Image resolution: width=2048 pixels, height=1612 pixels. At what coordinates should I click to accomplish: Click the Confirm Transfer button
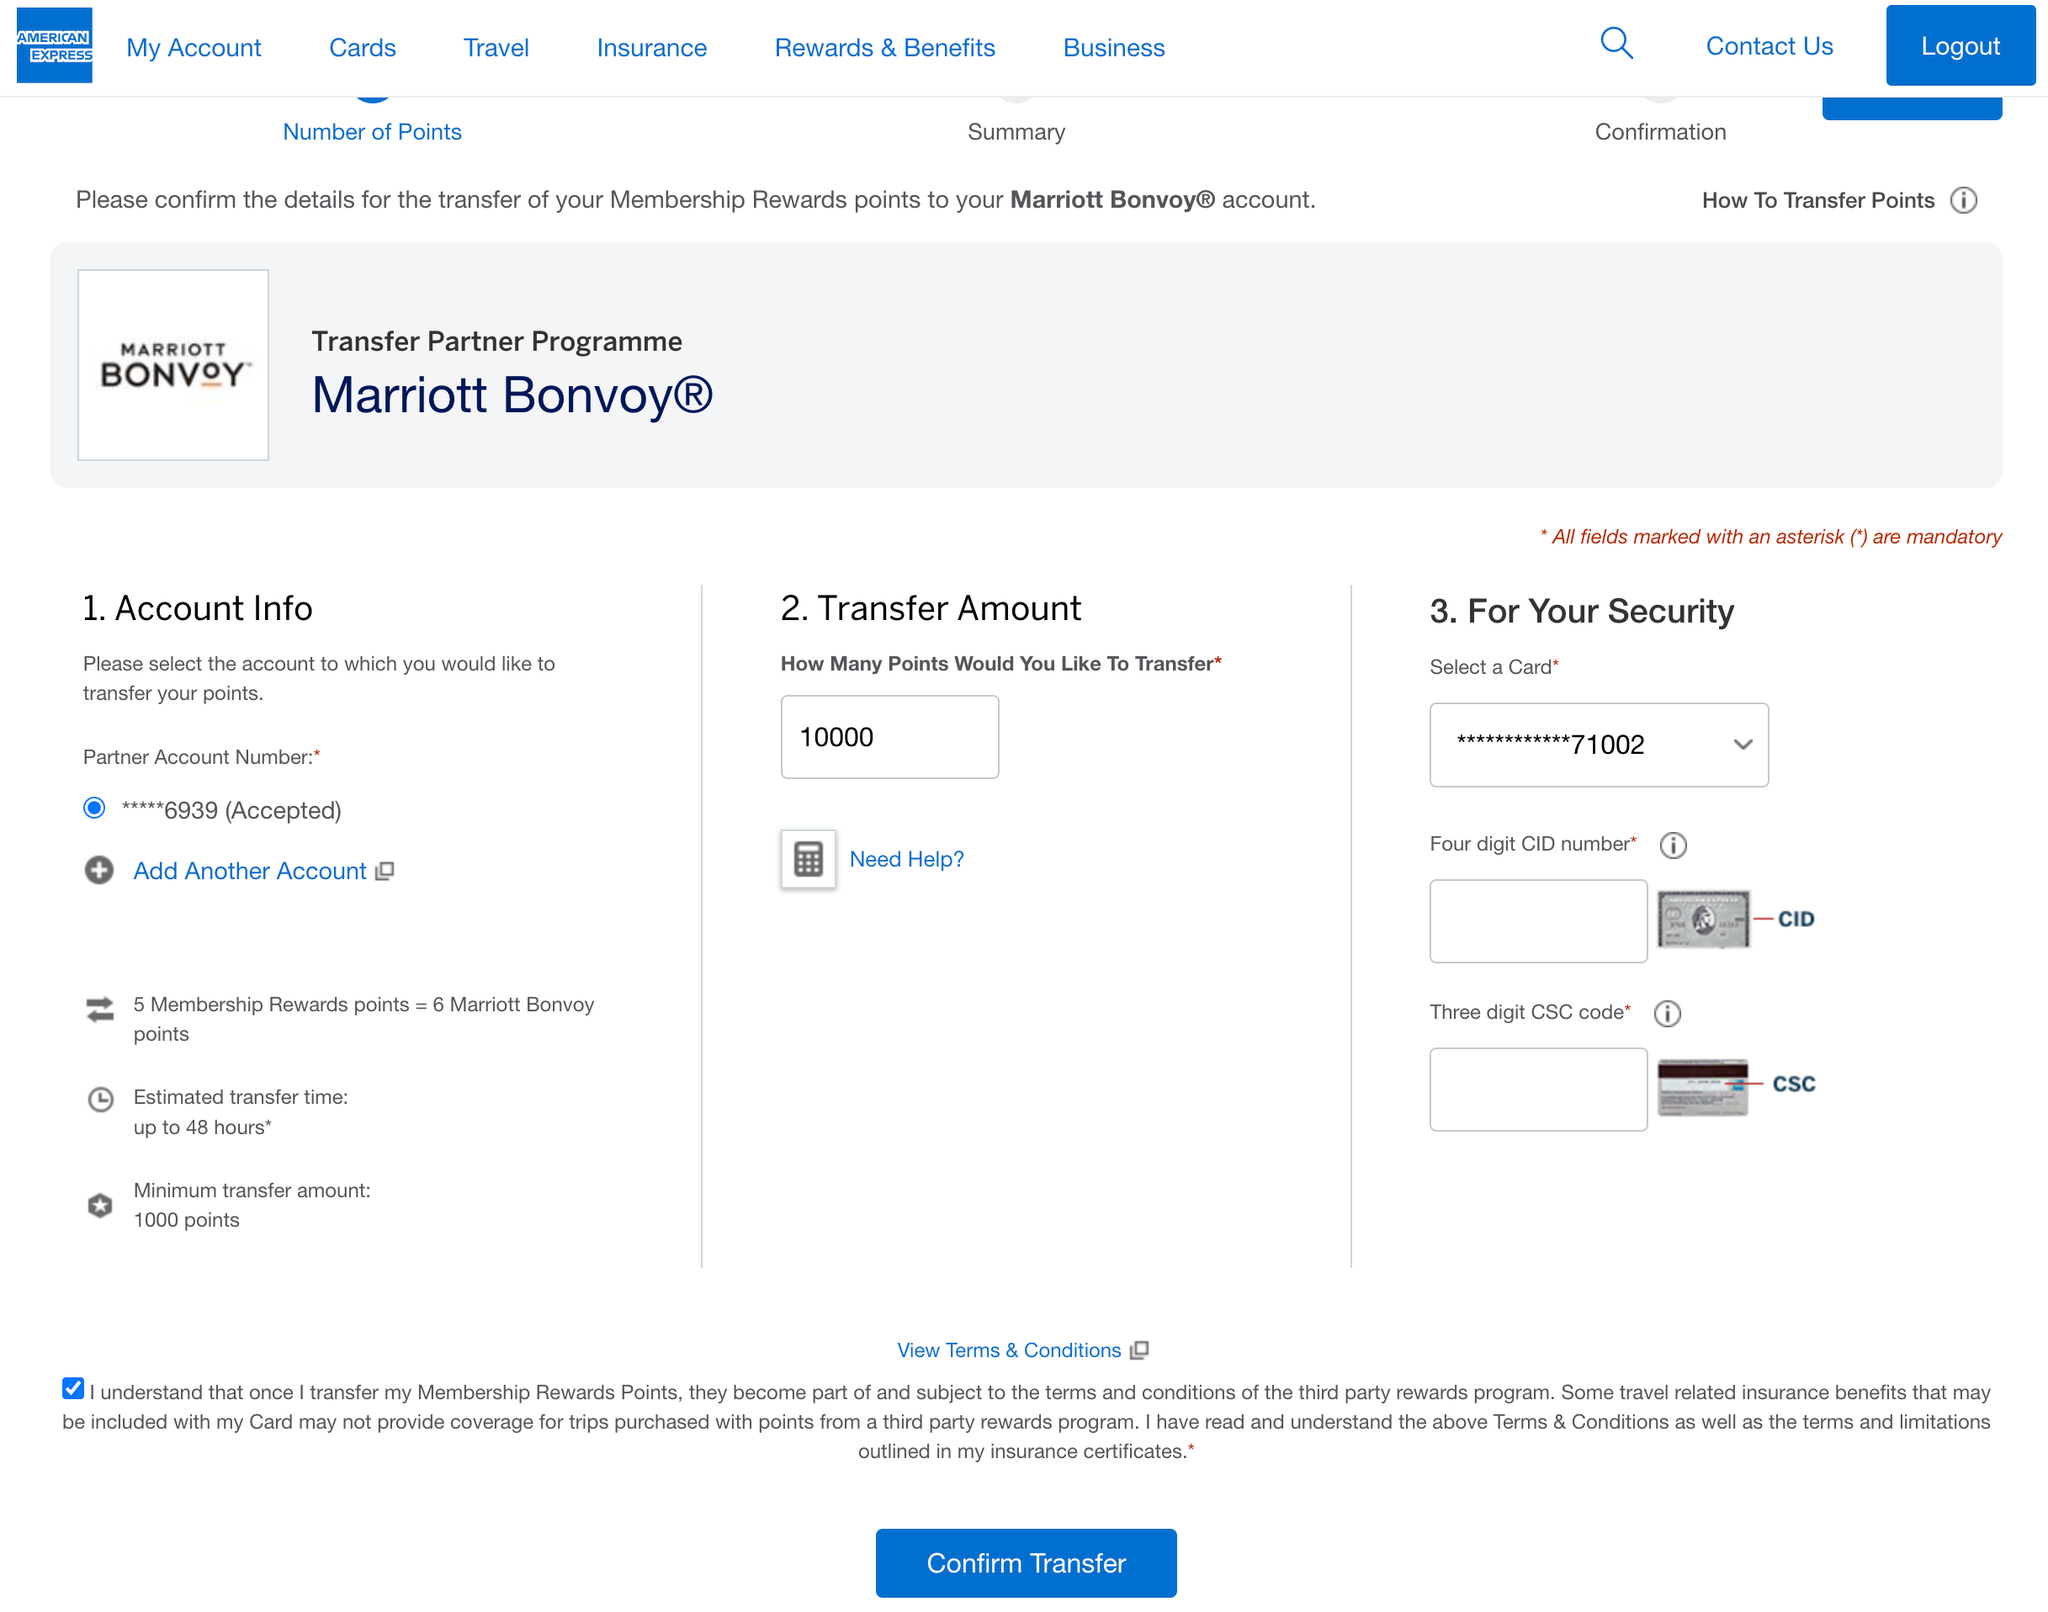click(1026, 1563)
